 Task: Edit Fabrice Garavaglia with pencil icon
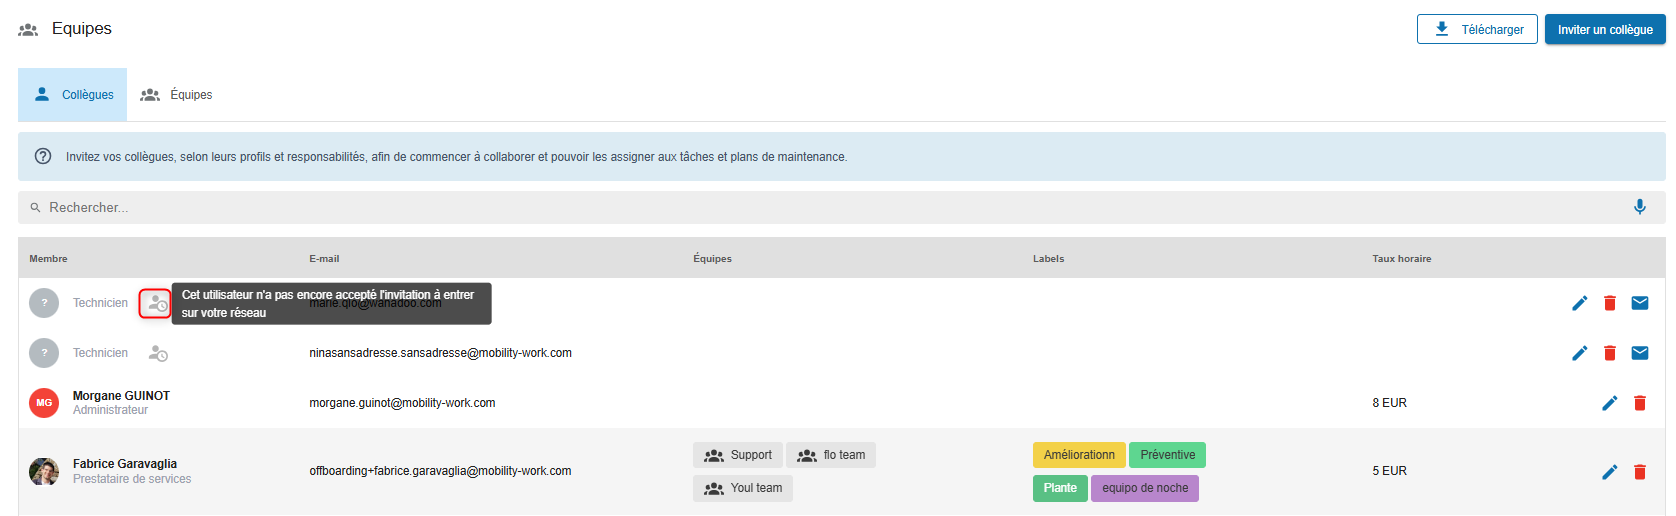pyautogui.click(x=1609, y=471)
